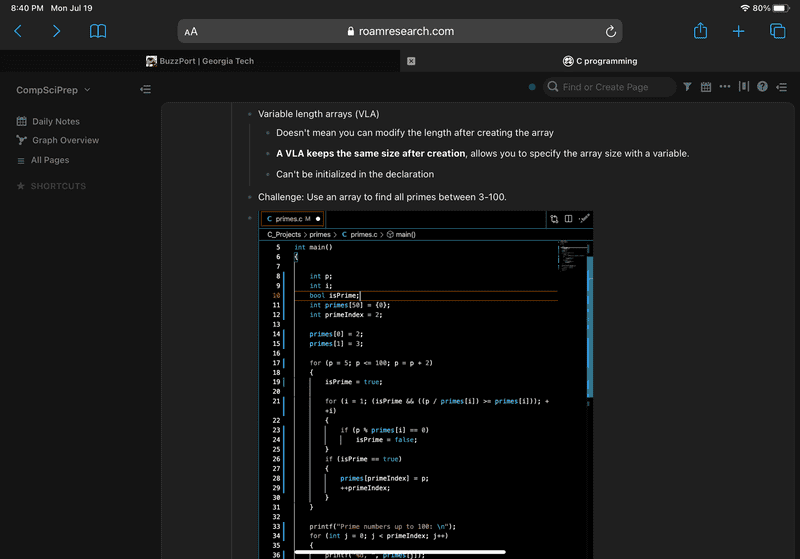Toggle the right sidebar panel
Screen dimensions: 800x559
780,88
